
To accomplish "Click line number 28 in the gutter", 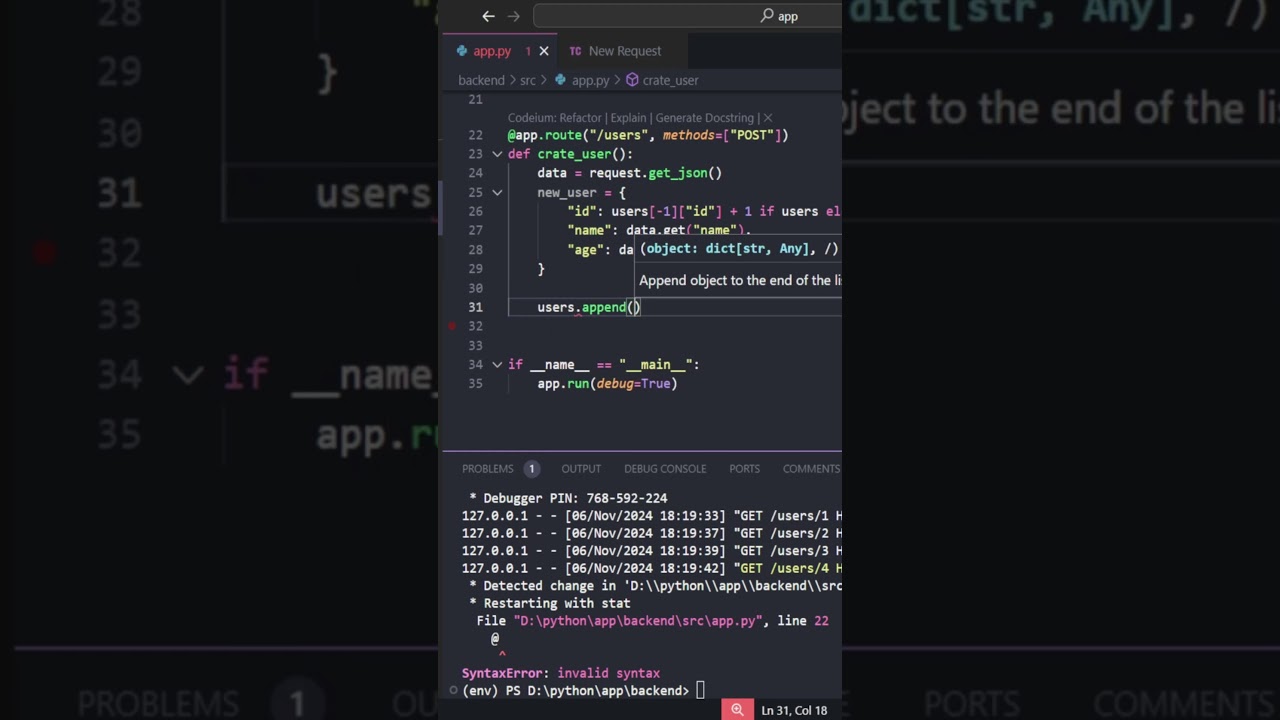I will [475, 249].
